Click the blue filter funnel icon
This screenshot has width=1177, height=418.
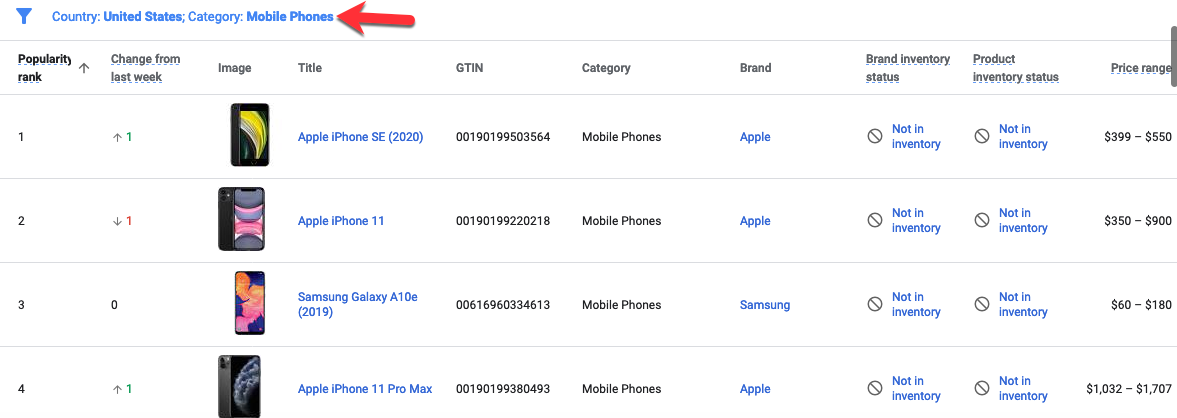click(x=24, y=16)
